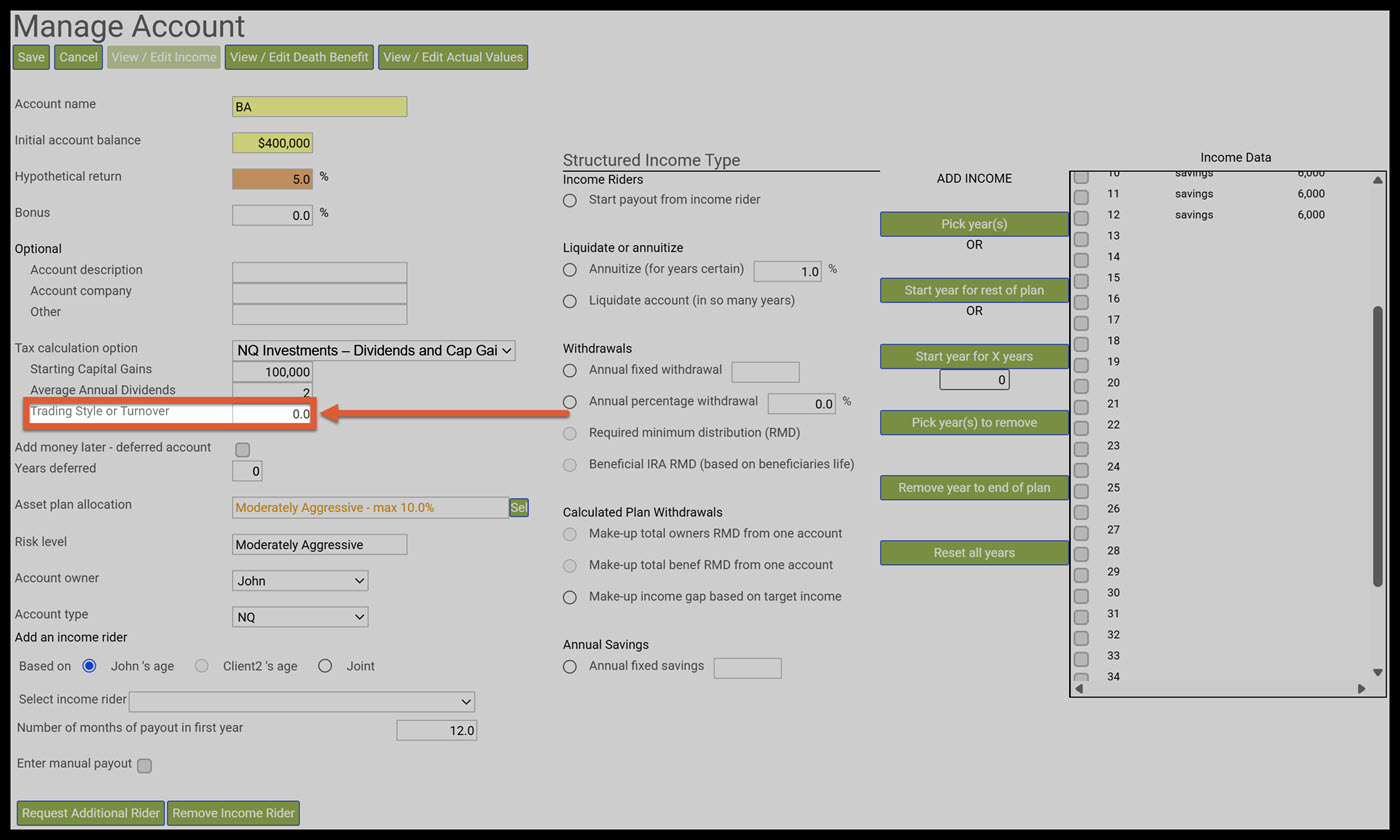Select Make-up income gap based on target income
Screen dimensions: 1400x840
pyautogui.click(x=570, y=597)
